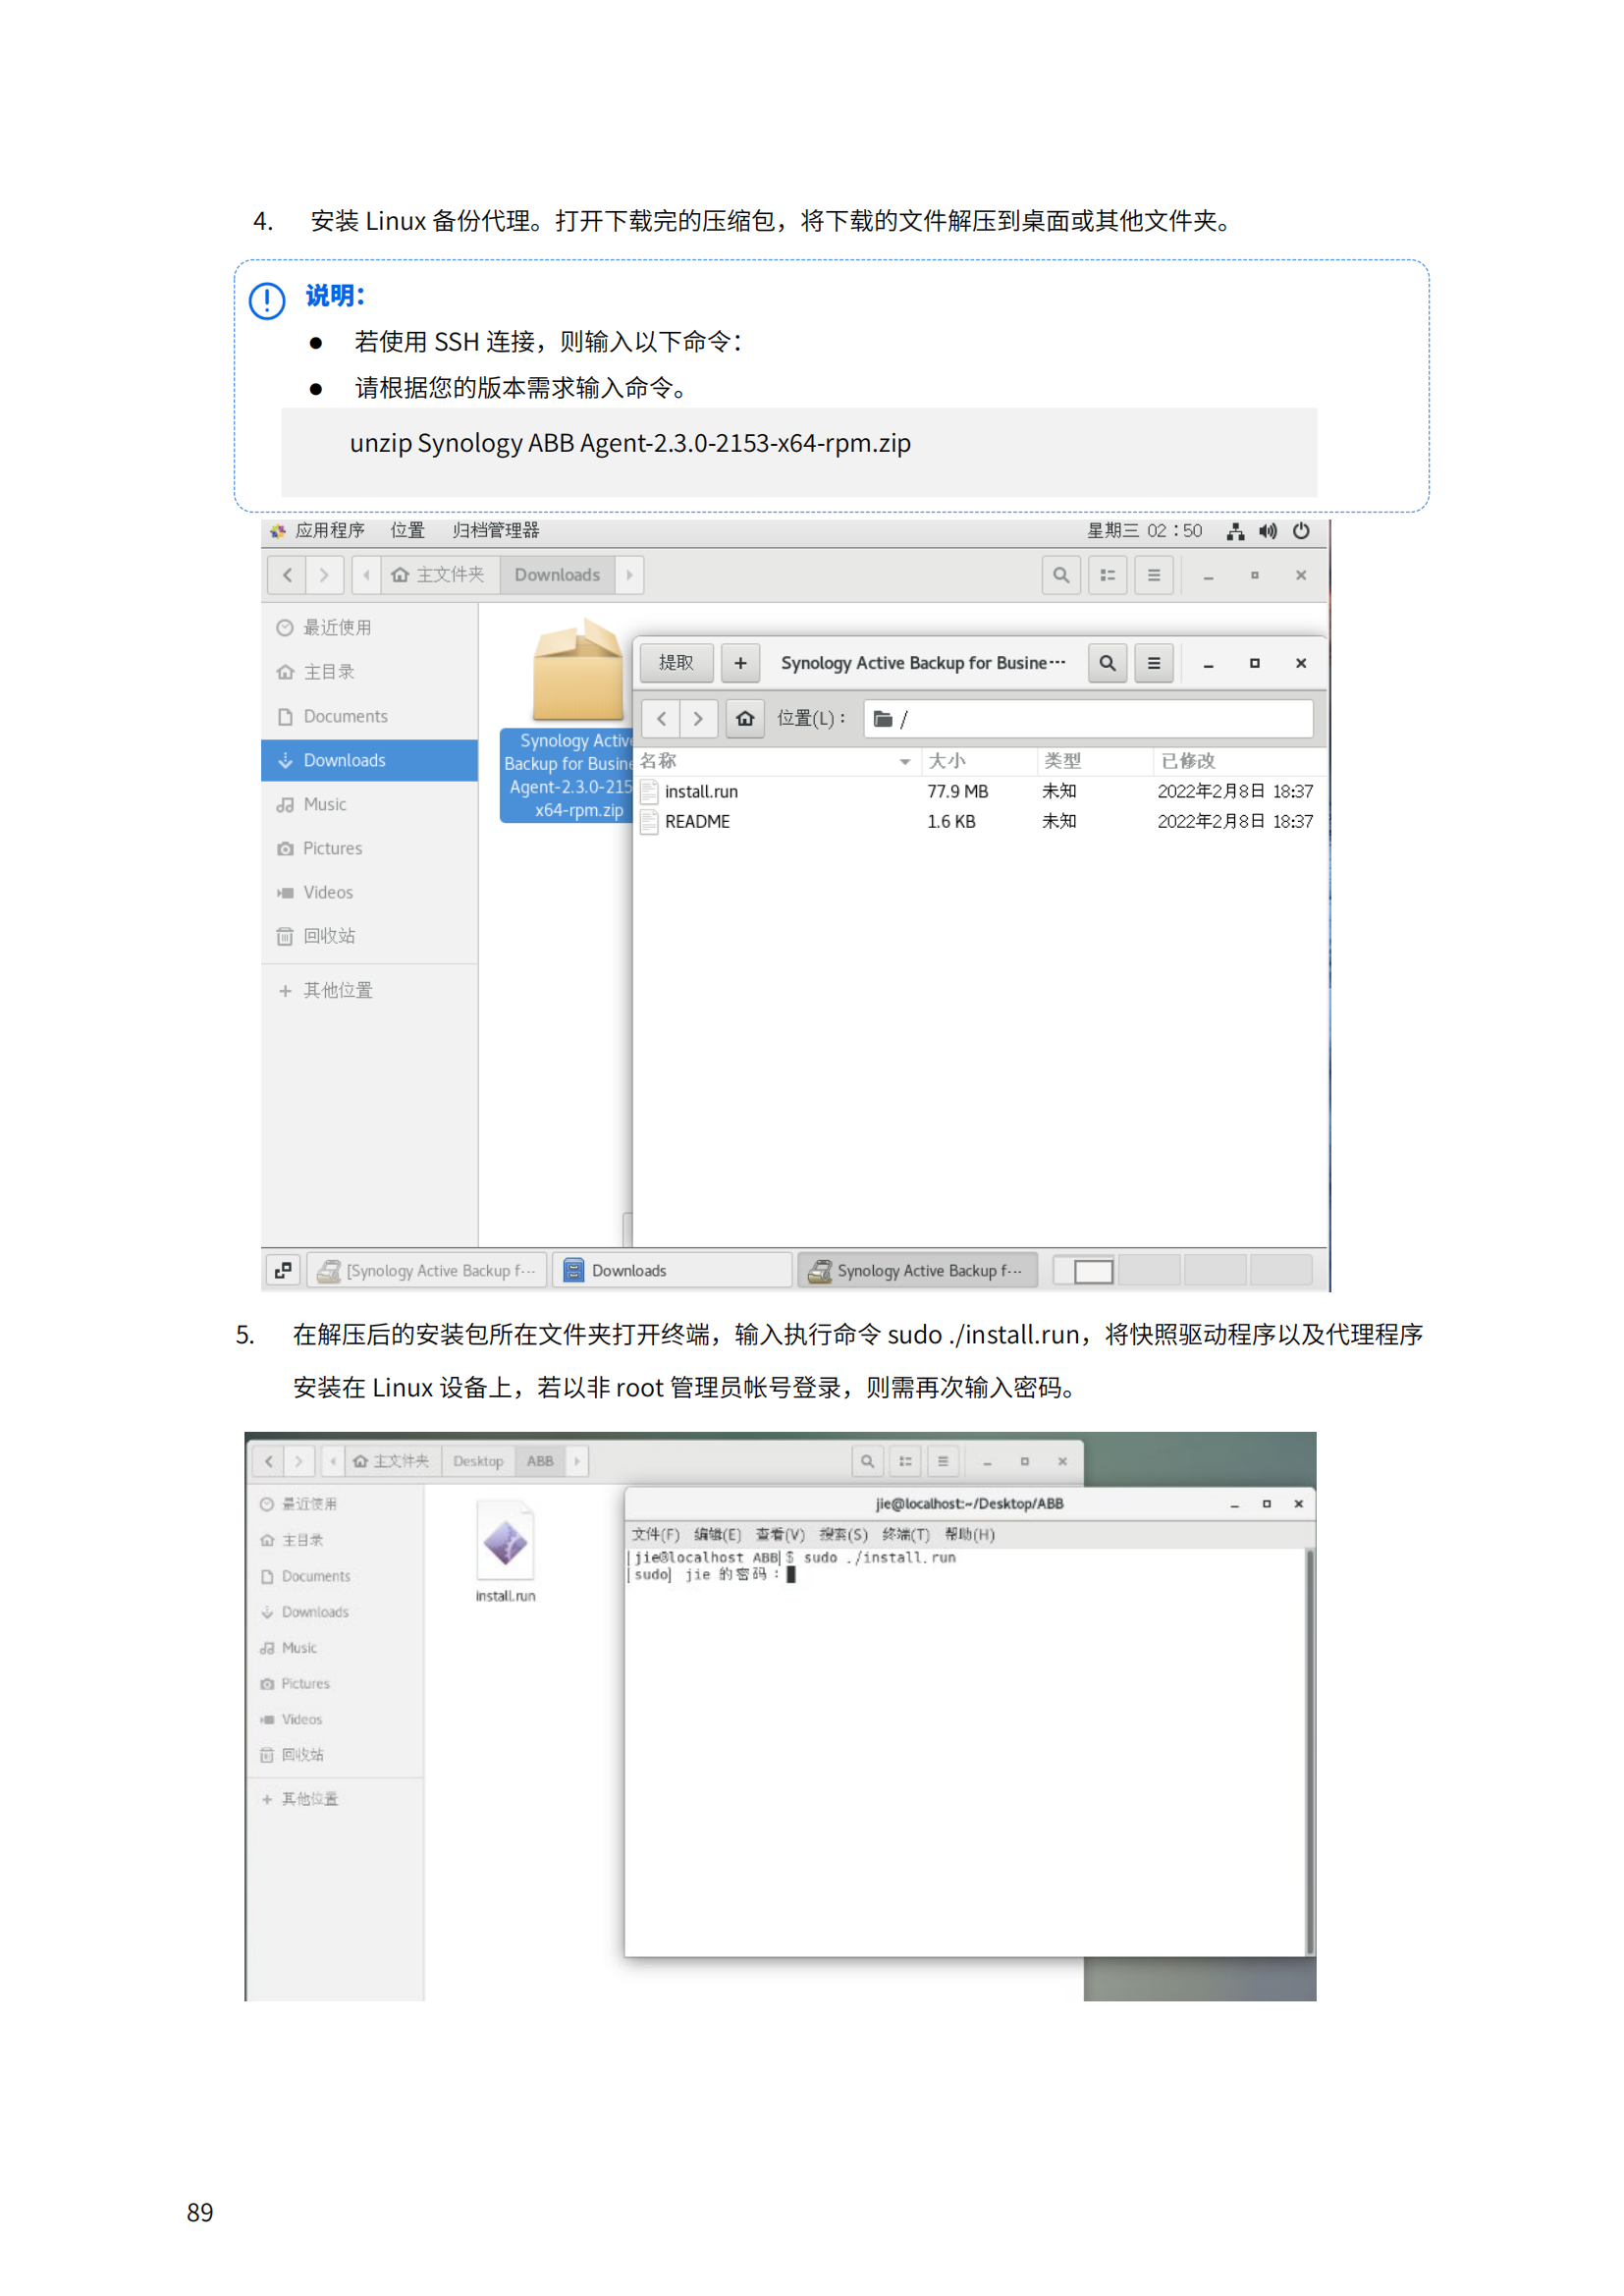Screen dimensions: 1624x2296
Task: Click the search icon in ABB file manager
Action: pyautogui.click(x=867, y=1461)
